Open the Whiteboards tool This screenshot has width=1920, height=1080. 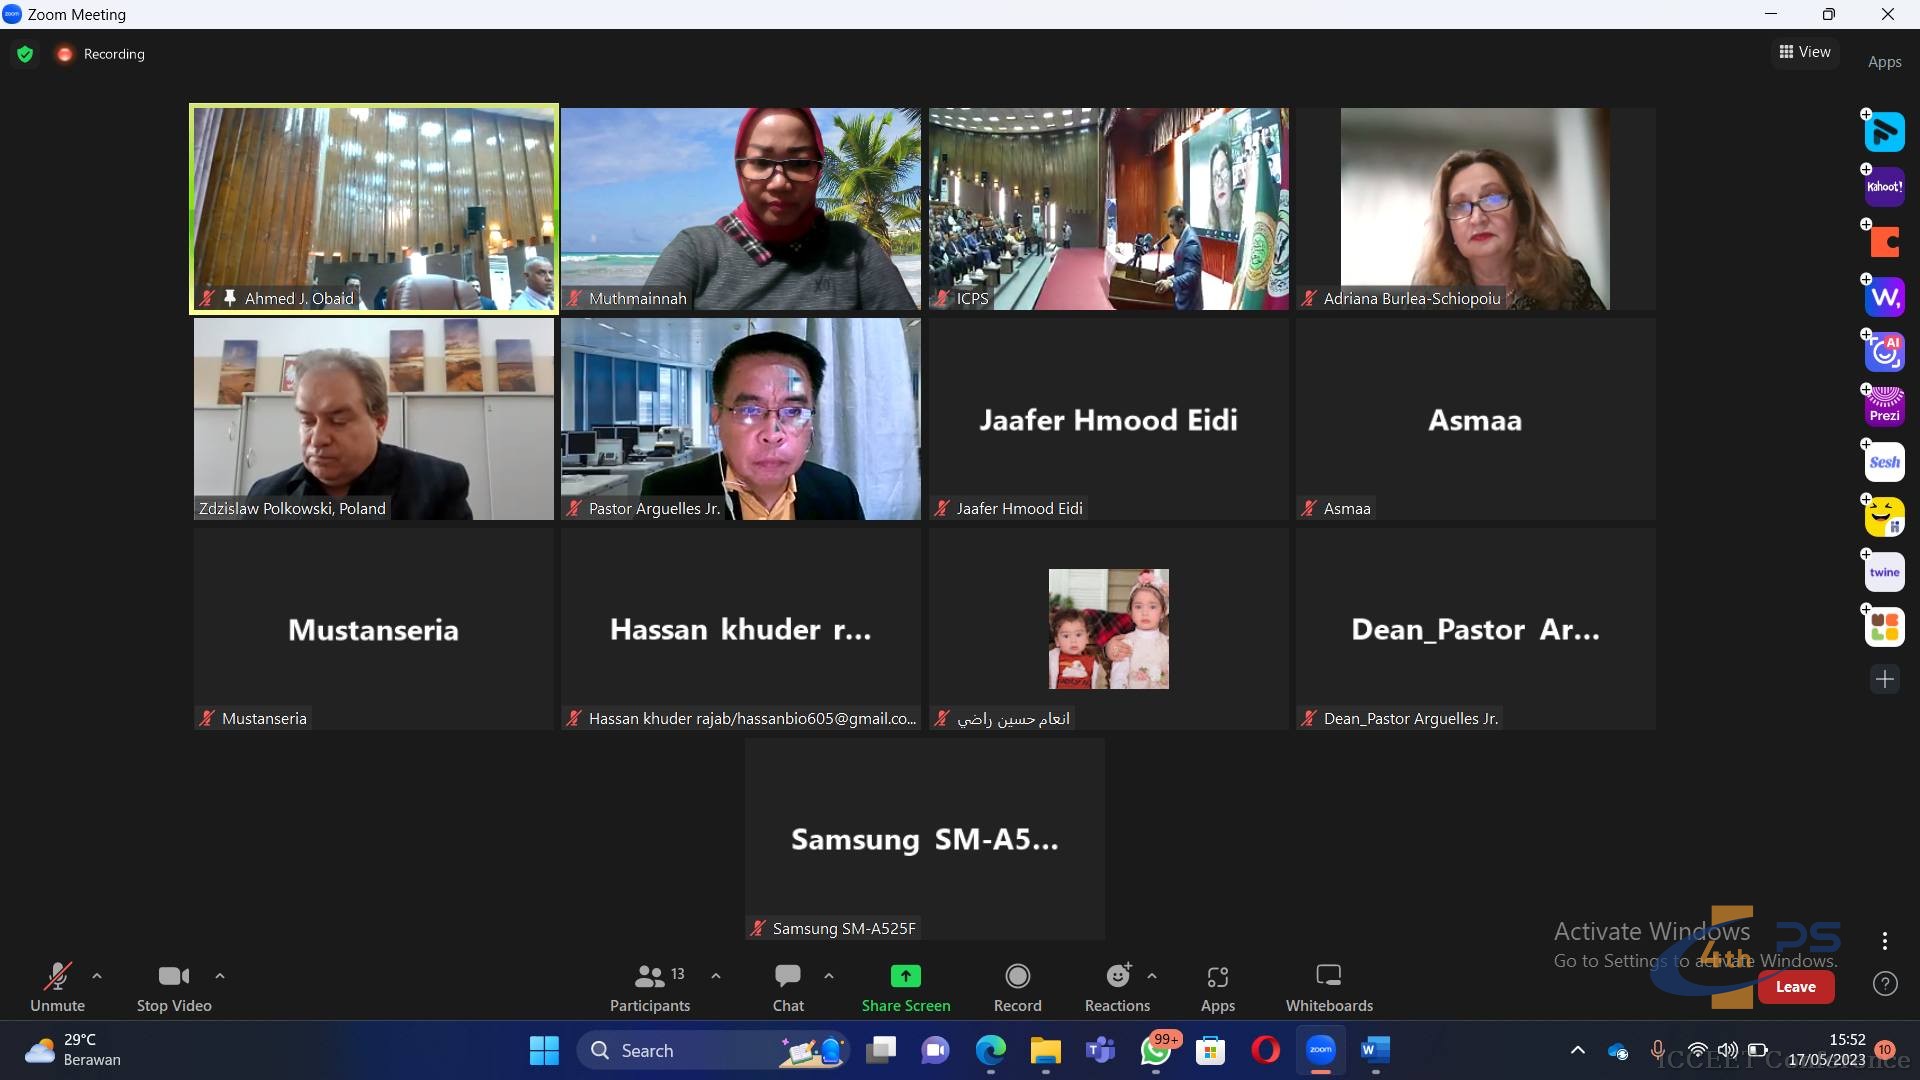pos(1328,987)
